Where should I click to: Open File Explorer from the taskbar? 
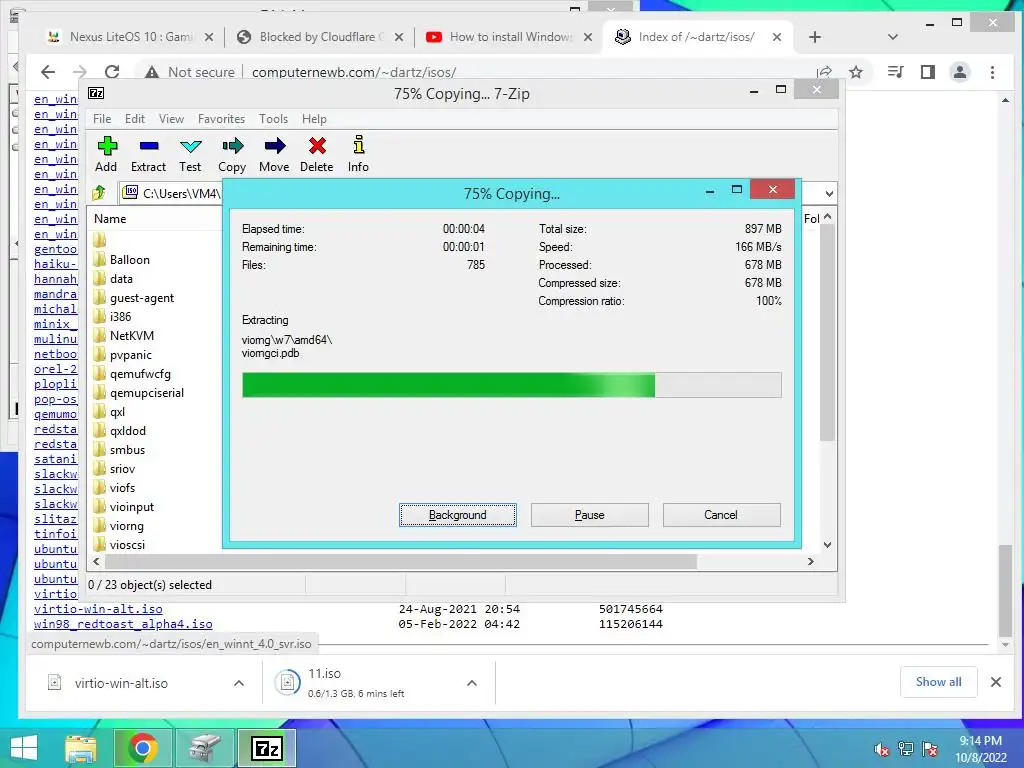click(x=81, y=748)
